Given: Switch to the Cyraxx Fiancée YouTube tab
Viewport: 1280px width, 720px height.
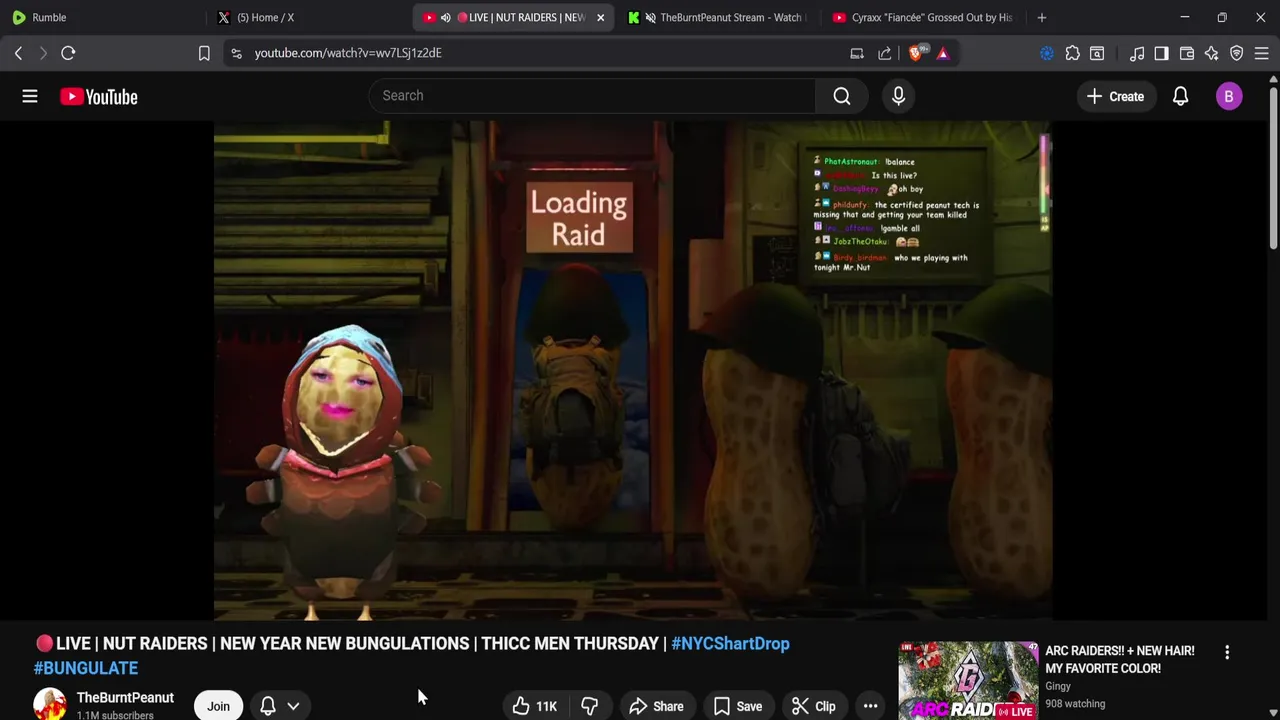Looking at the screenshot, I should (922, 17).
